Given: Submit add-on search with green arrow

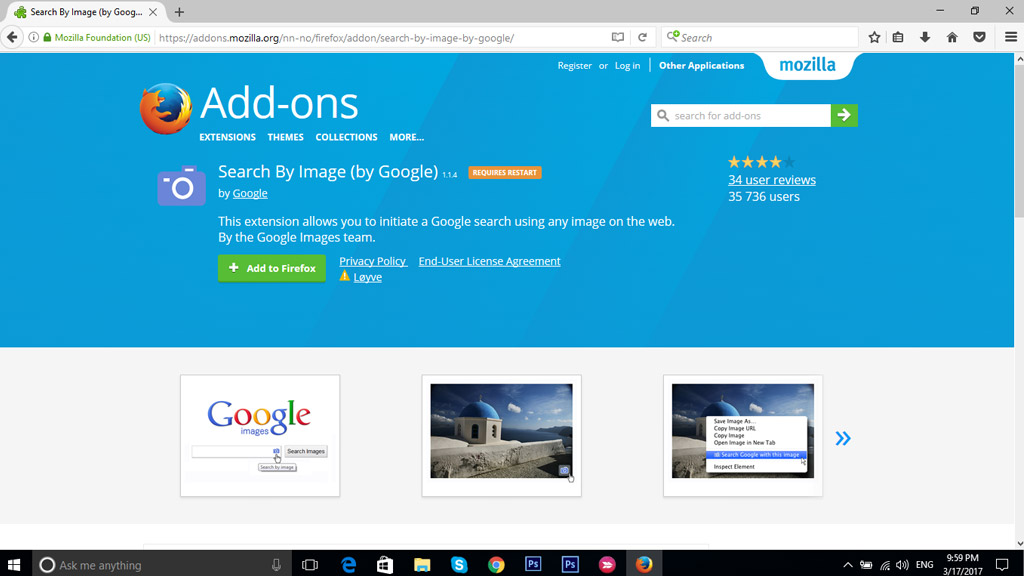Looking at the screenshot, I should point(844,116).
